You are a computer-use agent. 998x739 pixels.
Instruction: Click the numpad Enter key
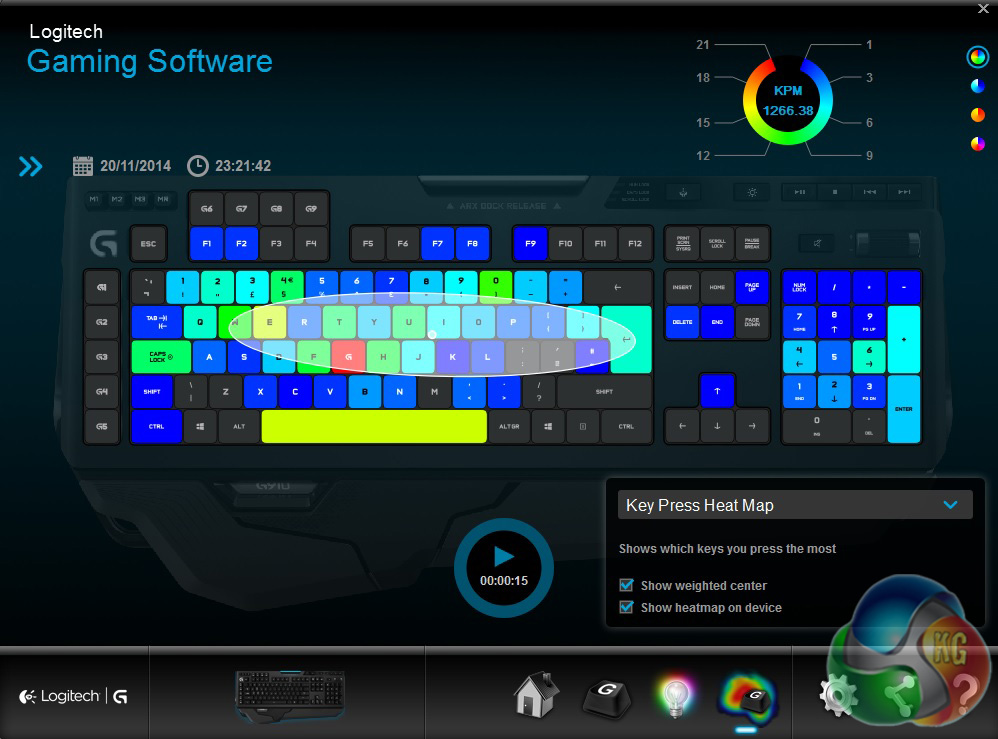point(904,409)
